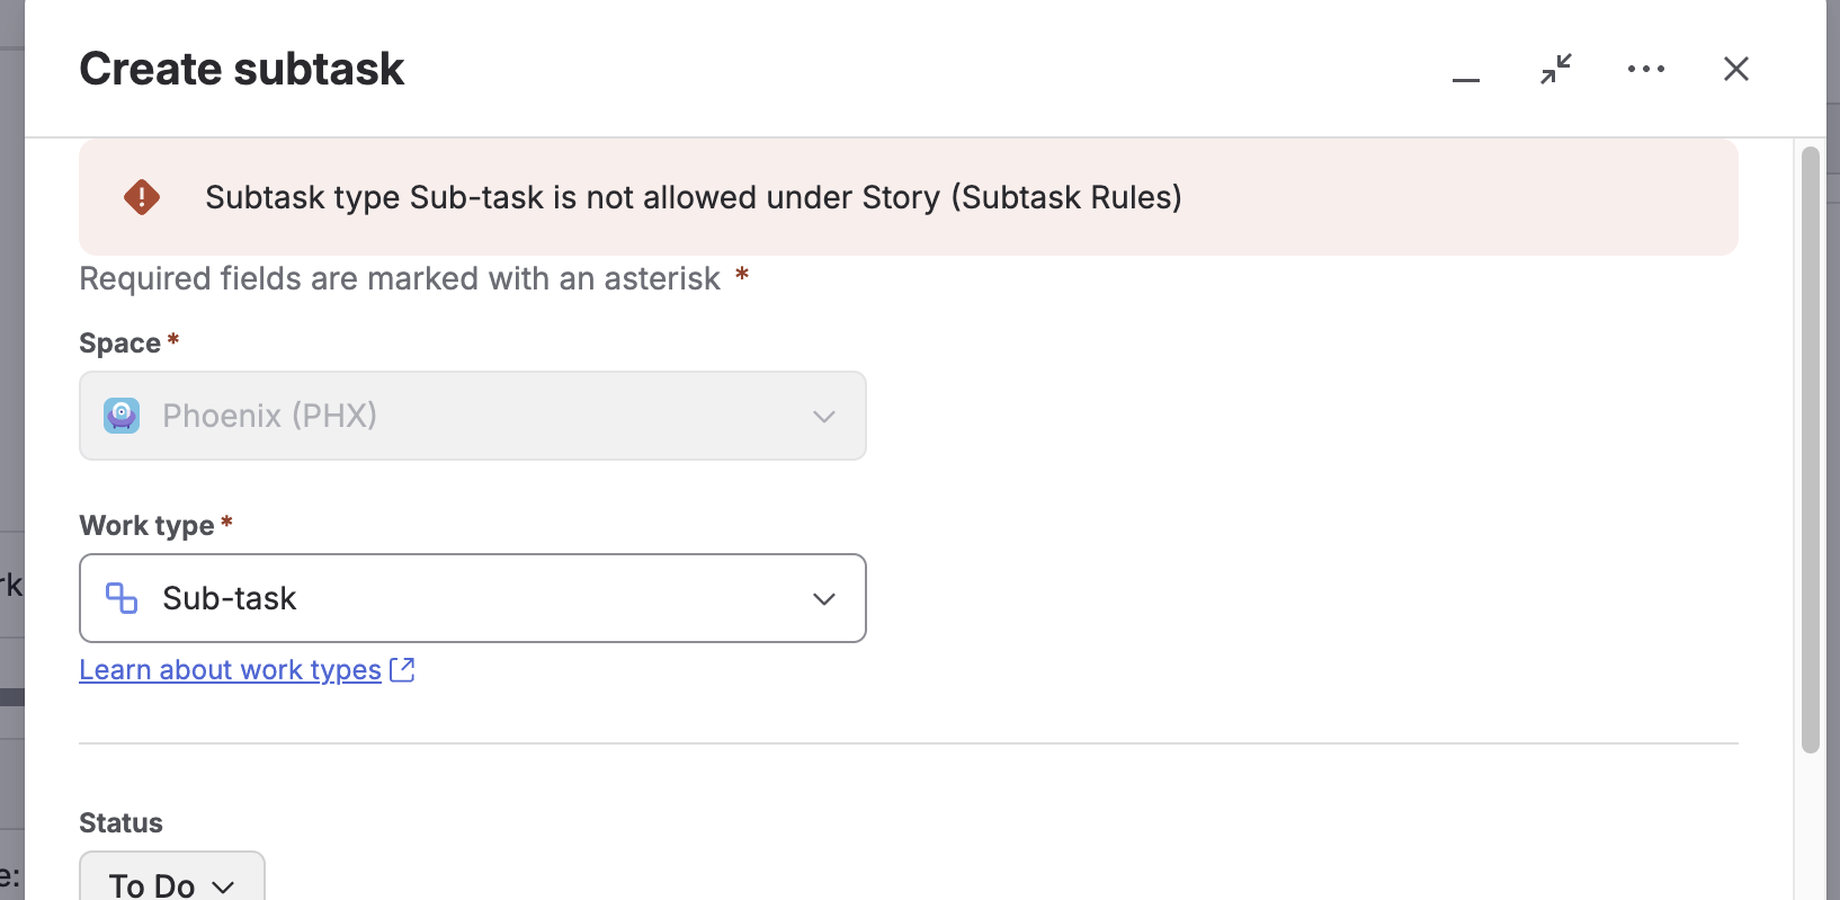Image resolution: width=1840 pixels, height=900 pixels.
Task: Click the Status field label
Action: [x=121, y=823]
